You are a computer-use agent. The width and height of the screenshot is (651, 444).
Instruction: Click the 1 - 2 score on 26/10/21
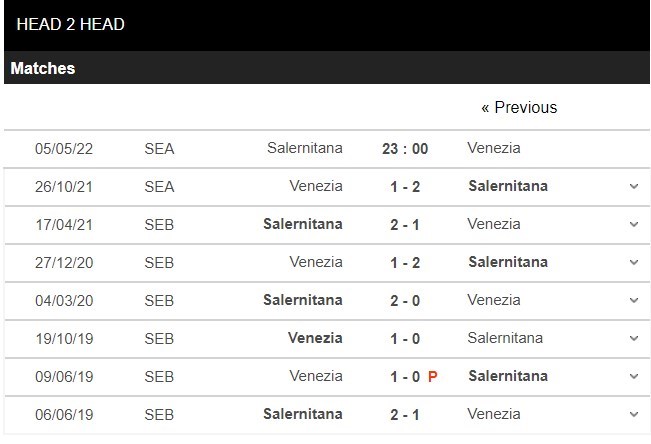click(405, 186)
